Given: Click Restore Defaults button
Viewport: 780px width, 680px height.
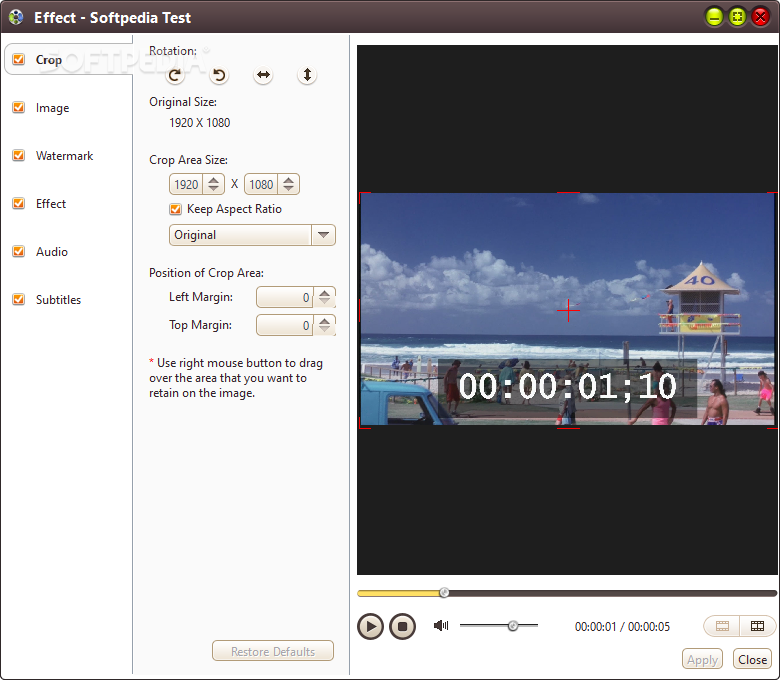Looking at the screenshot, I should (x=273, y=651).
